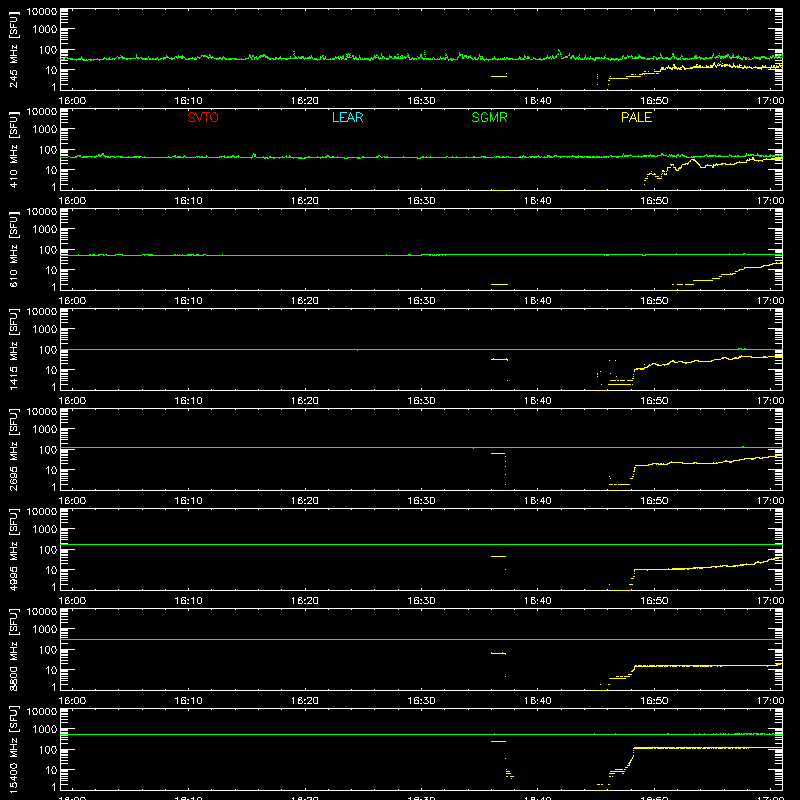Select the 8800 MHz [SFU] axis label

(x=14, y=650)
